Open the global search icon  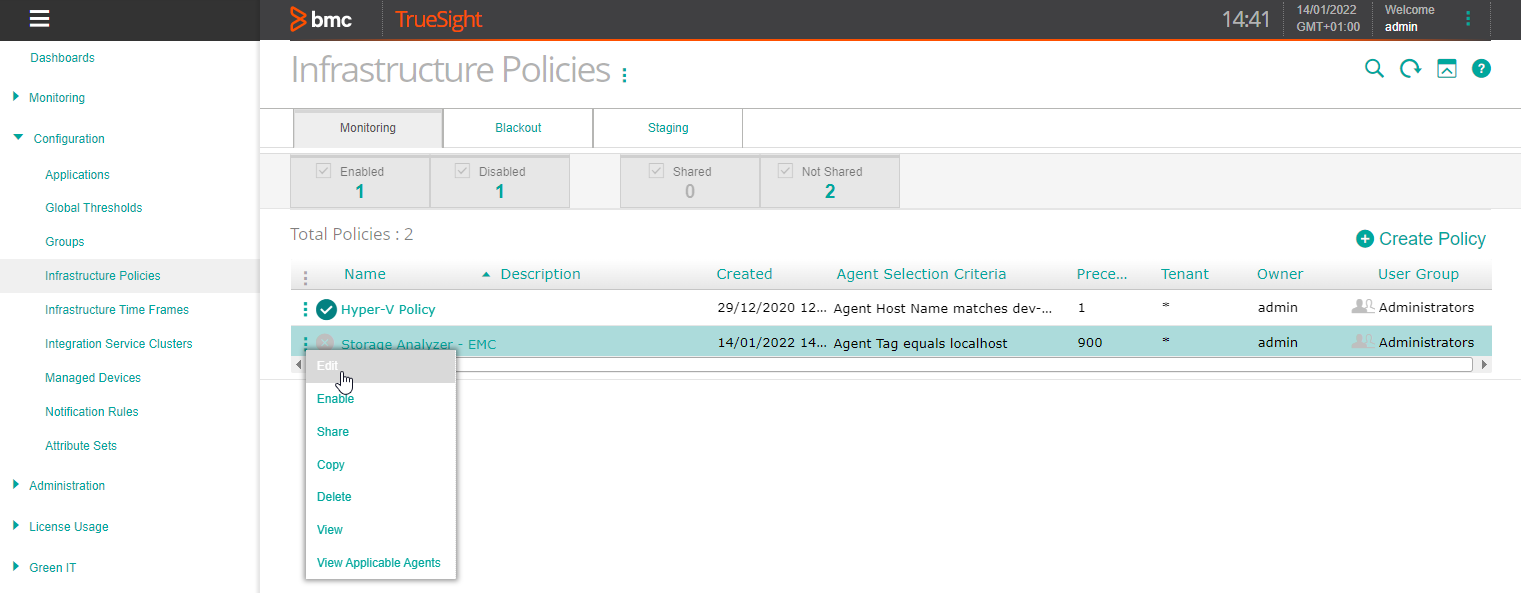(1374, 68)
